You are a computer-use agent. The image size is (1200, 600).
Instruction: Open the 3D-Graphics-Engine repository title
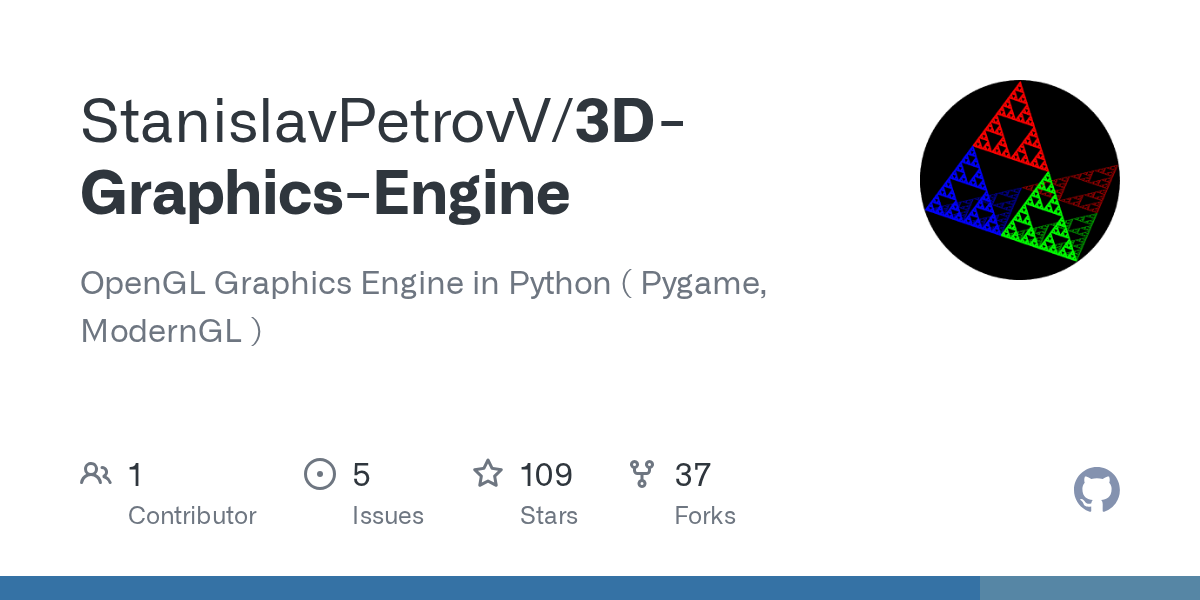click(x=383, y=157)
